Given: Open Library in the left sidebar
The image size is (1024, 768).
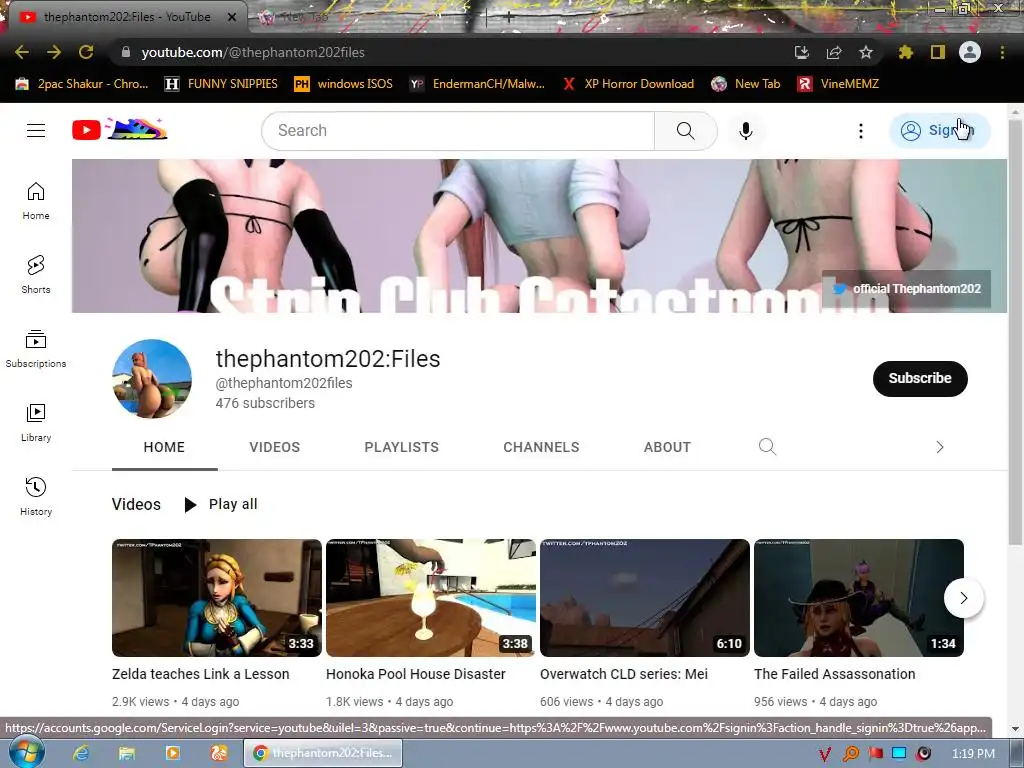Looking at the screenshot, I should pos(36,423).
